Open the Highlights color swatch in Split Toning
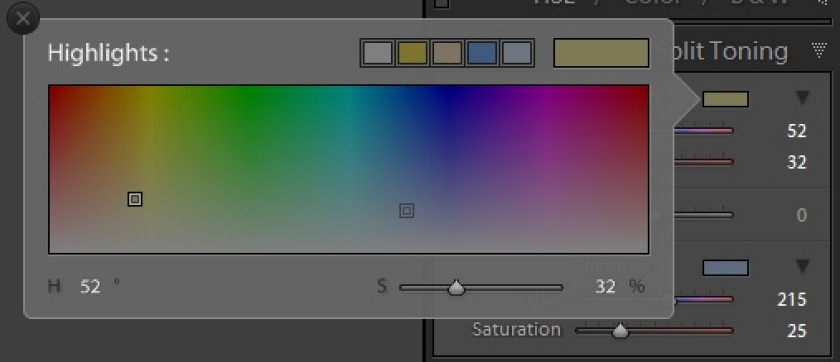The width and height of the screenshot is (840, 362). (x=725, y=100)
